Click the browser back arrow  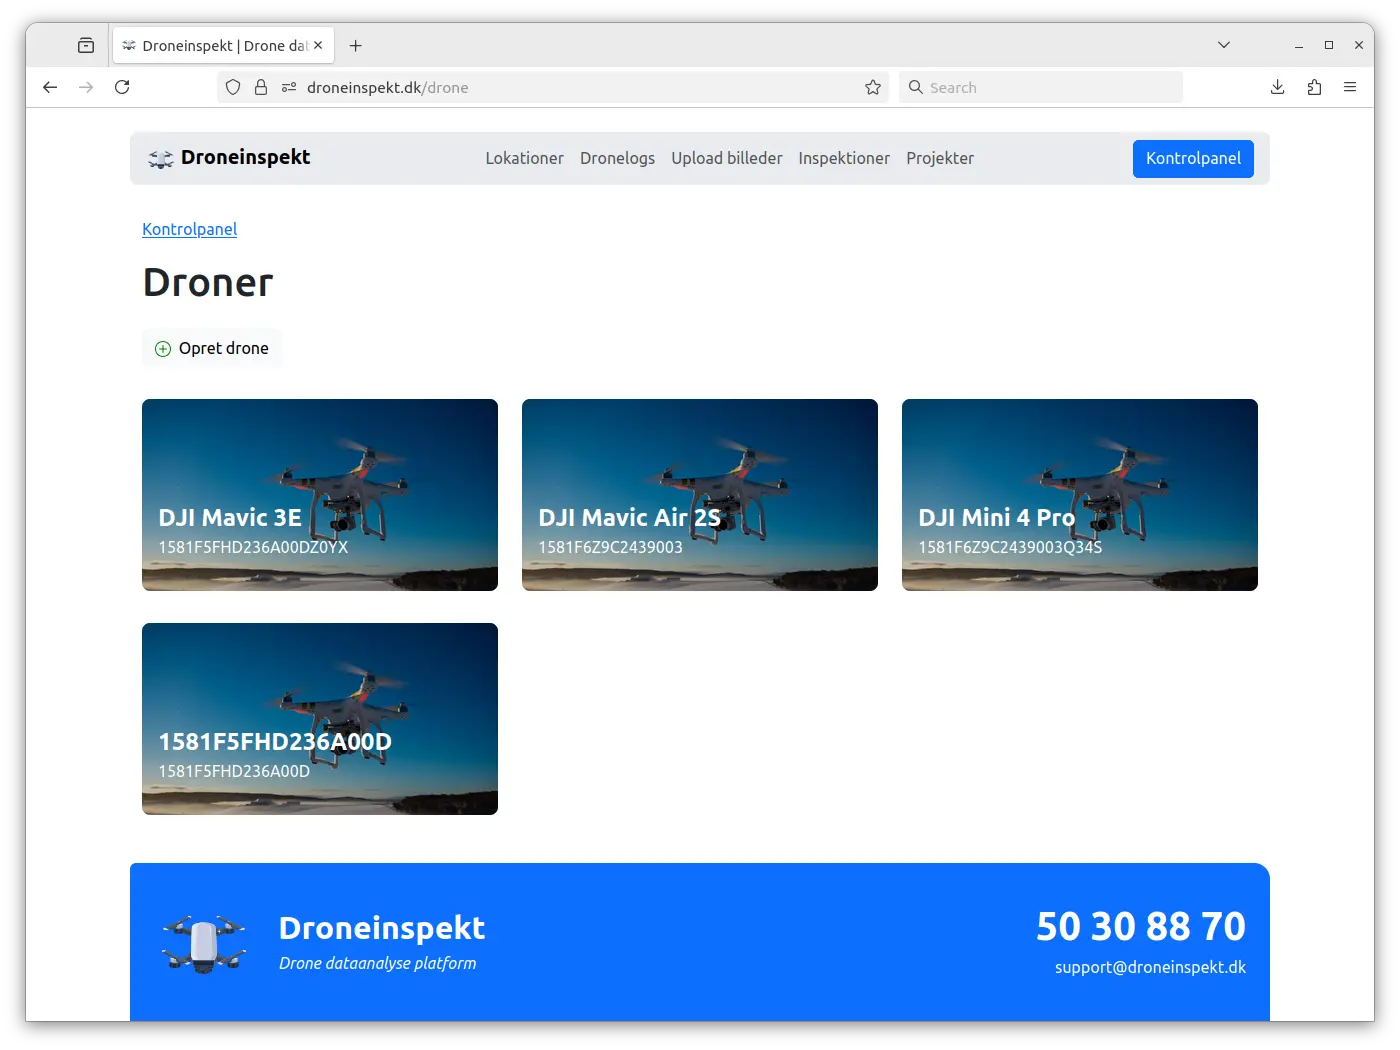pos(50,87)
